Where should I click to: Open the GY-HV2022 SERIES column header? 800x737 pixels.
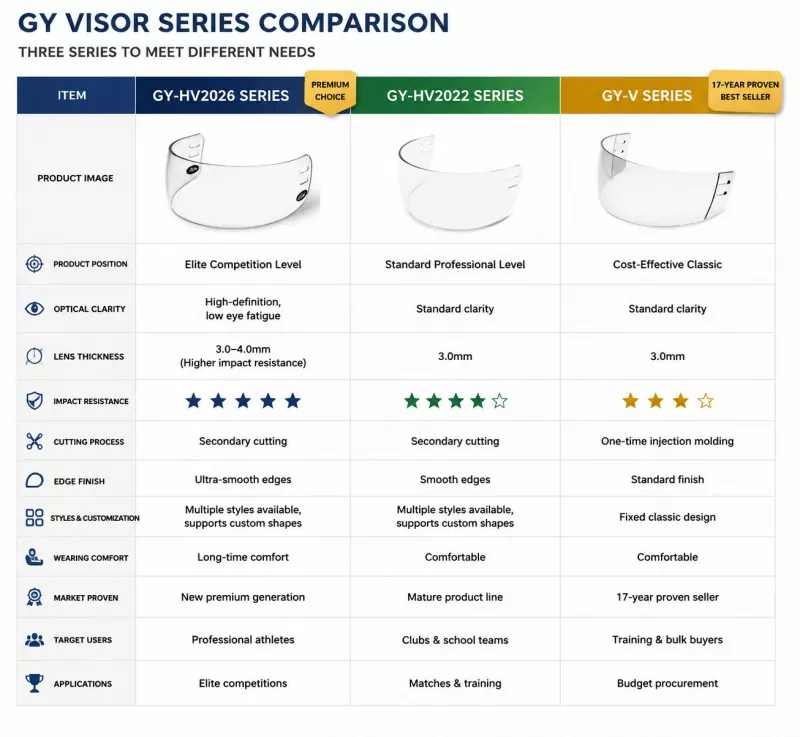pyautogui.click(x=455, y=95)
